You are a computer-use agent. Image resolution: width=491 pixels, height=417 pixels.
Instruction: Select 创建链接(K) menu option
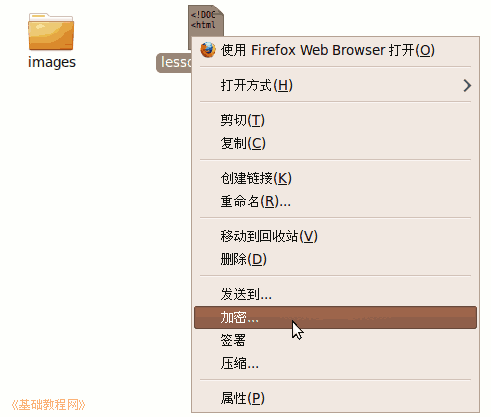click(x=335, y=178)
